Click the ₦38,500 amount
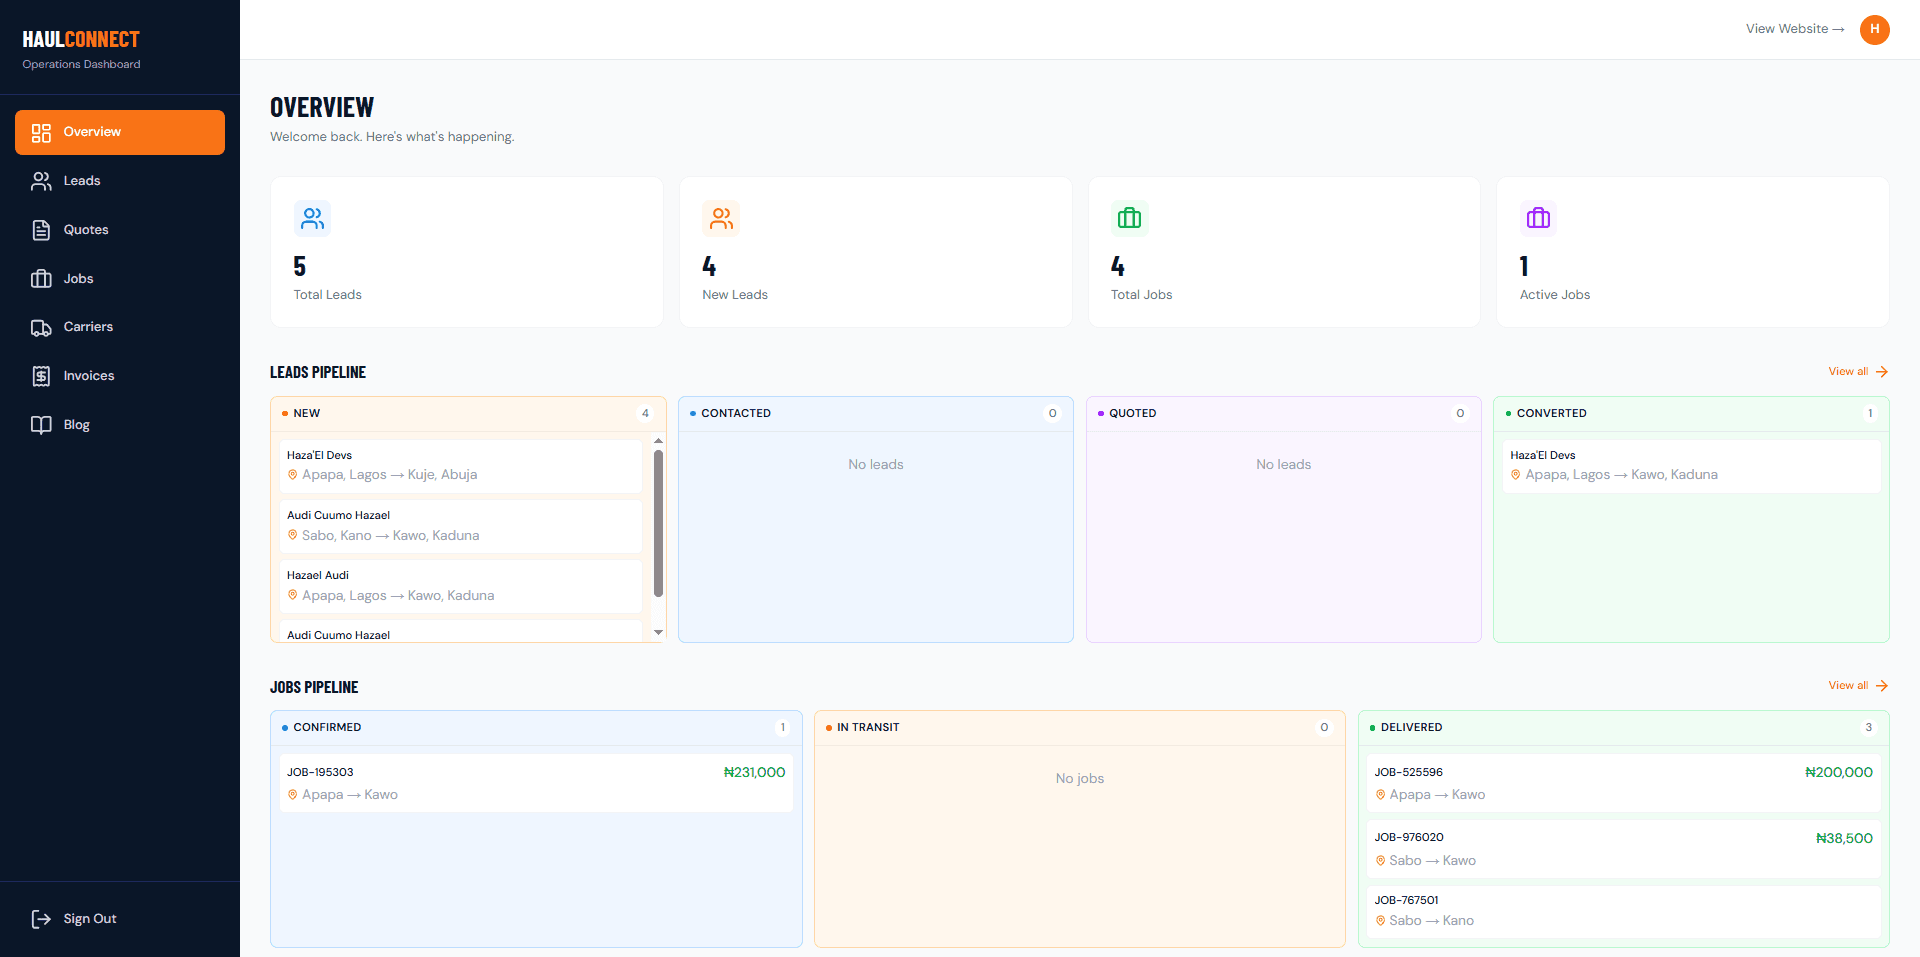The image size is (1920, 957). click(1844, 839)
